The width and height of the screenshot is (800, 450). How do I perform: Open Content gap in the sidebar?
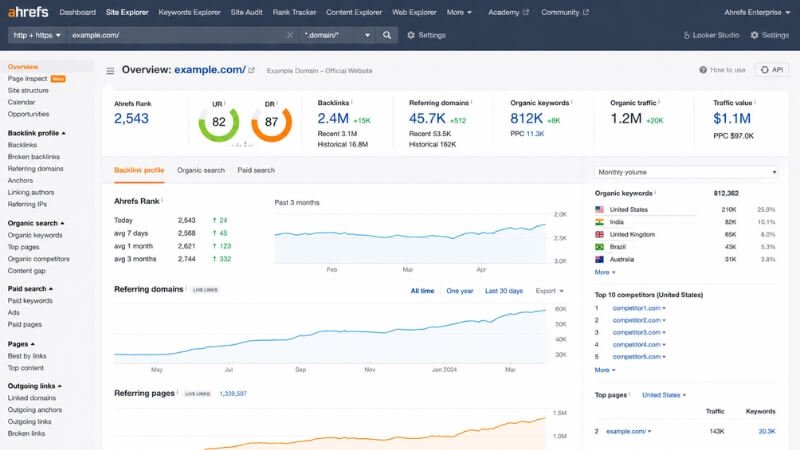pyautogui.click(x=27, y=271)
